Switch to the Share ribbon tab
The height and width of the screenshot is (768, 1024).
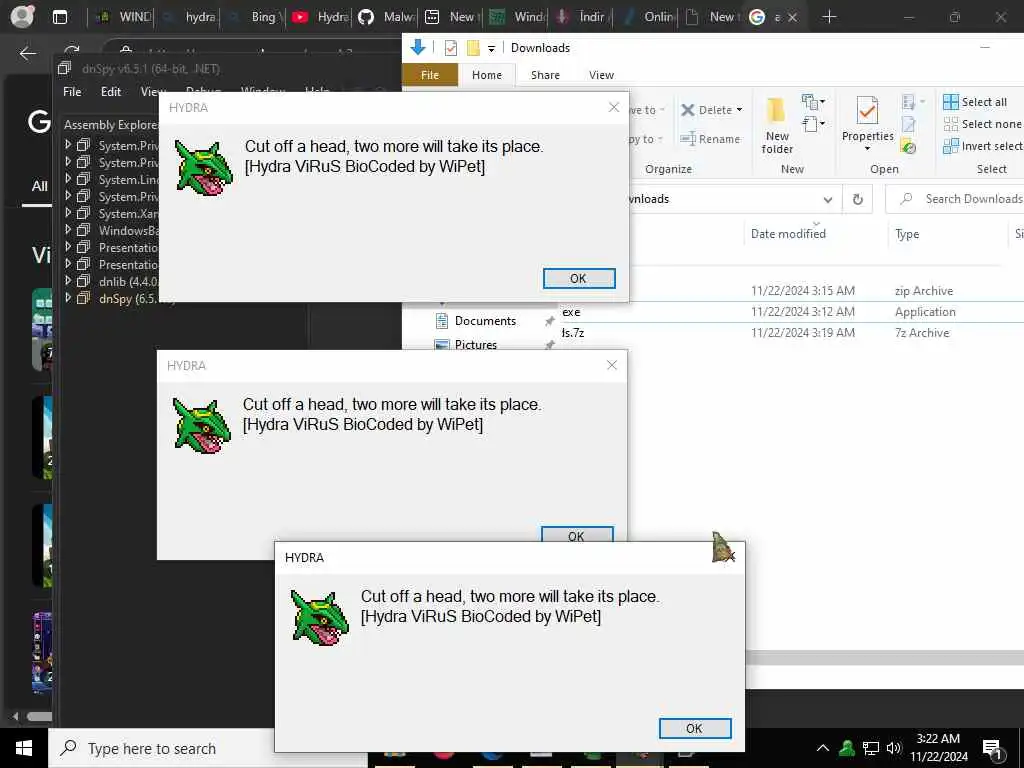[545, 75]
